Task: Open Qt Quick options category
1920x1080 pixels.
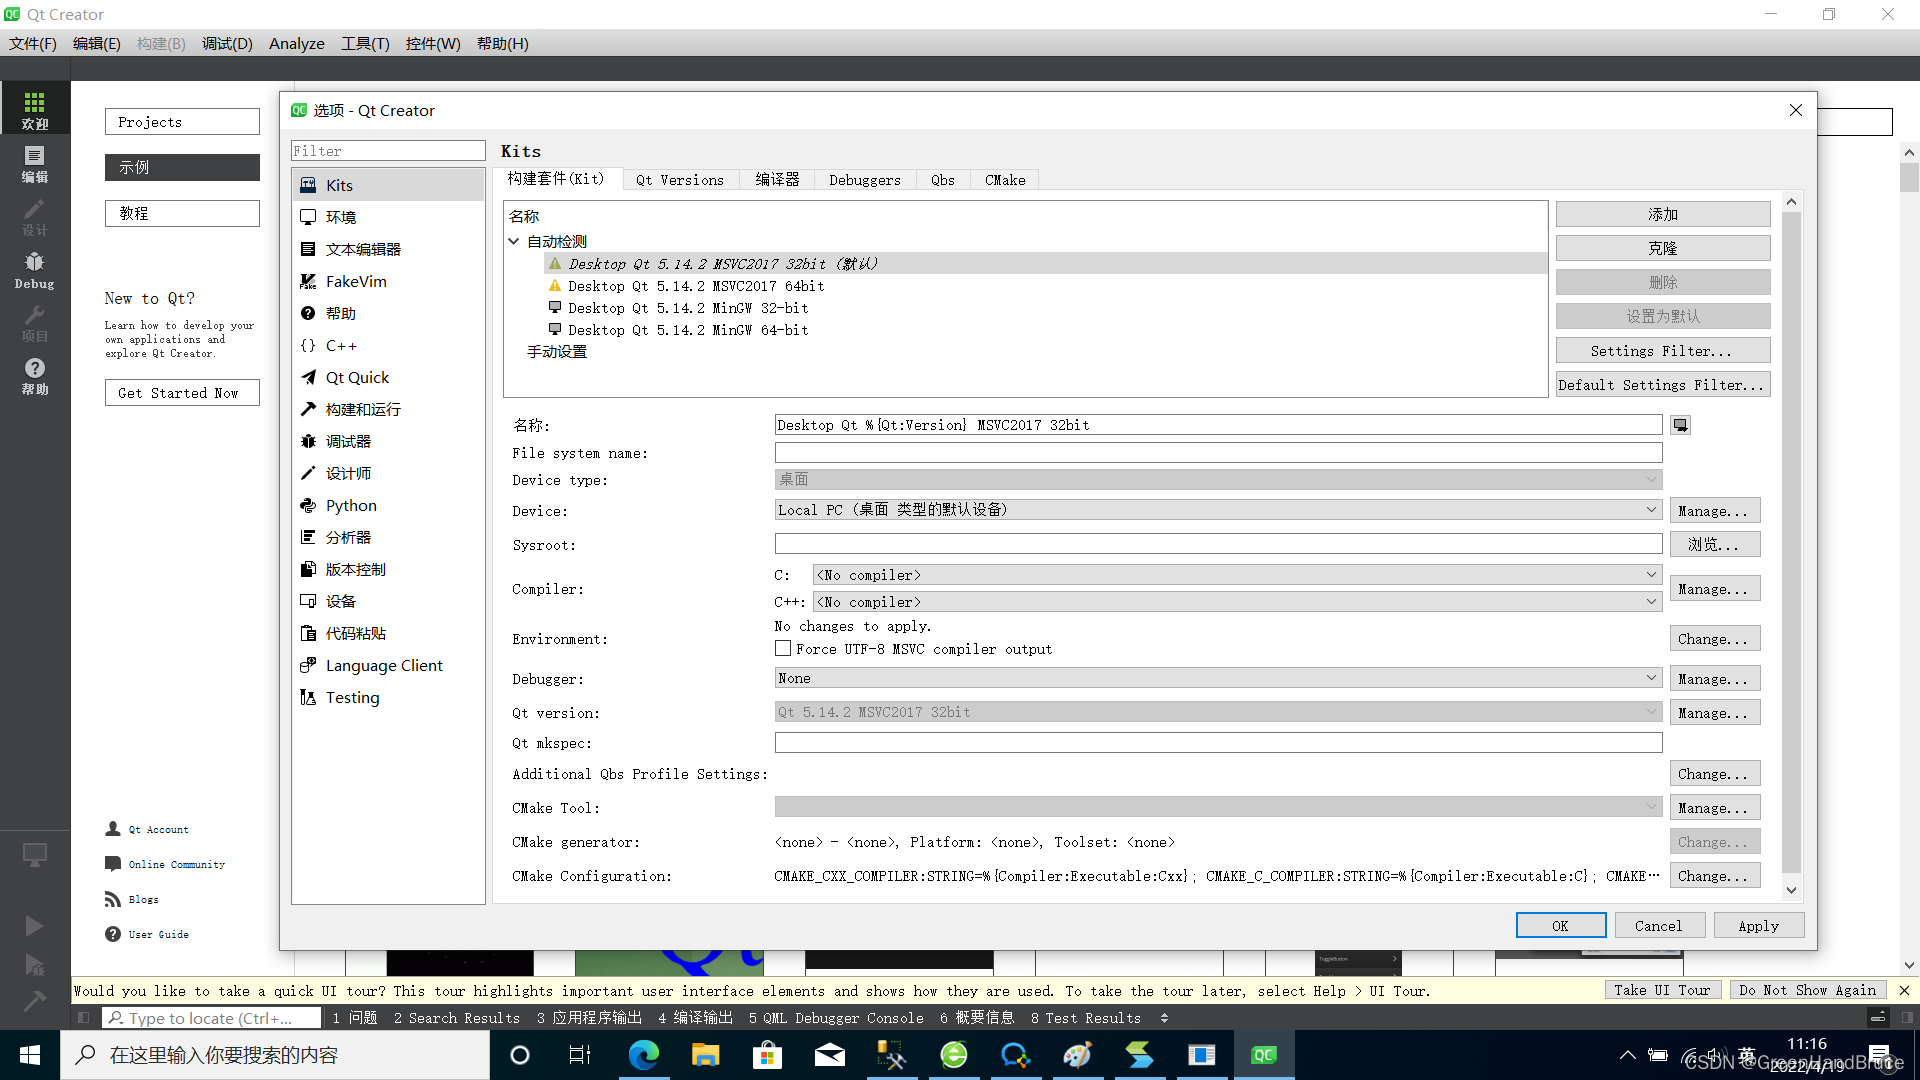Action: [357, 378]
